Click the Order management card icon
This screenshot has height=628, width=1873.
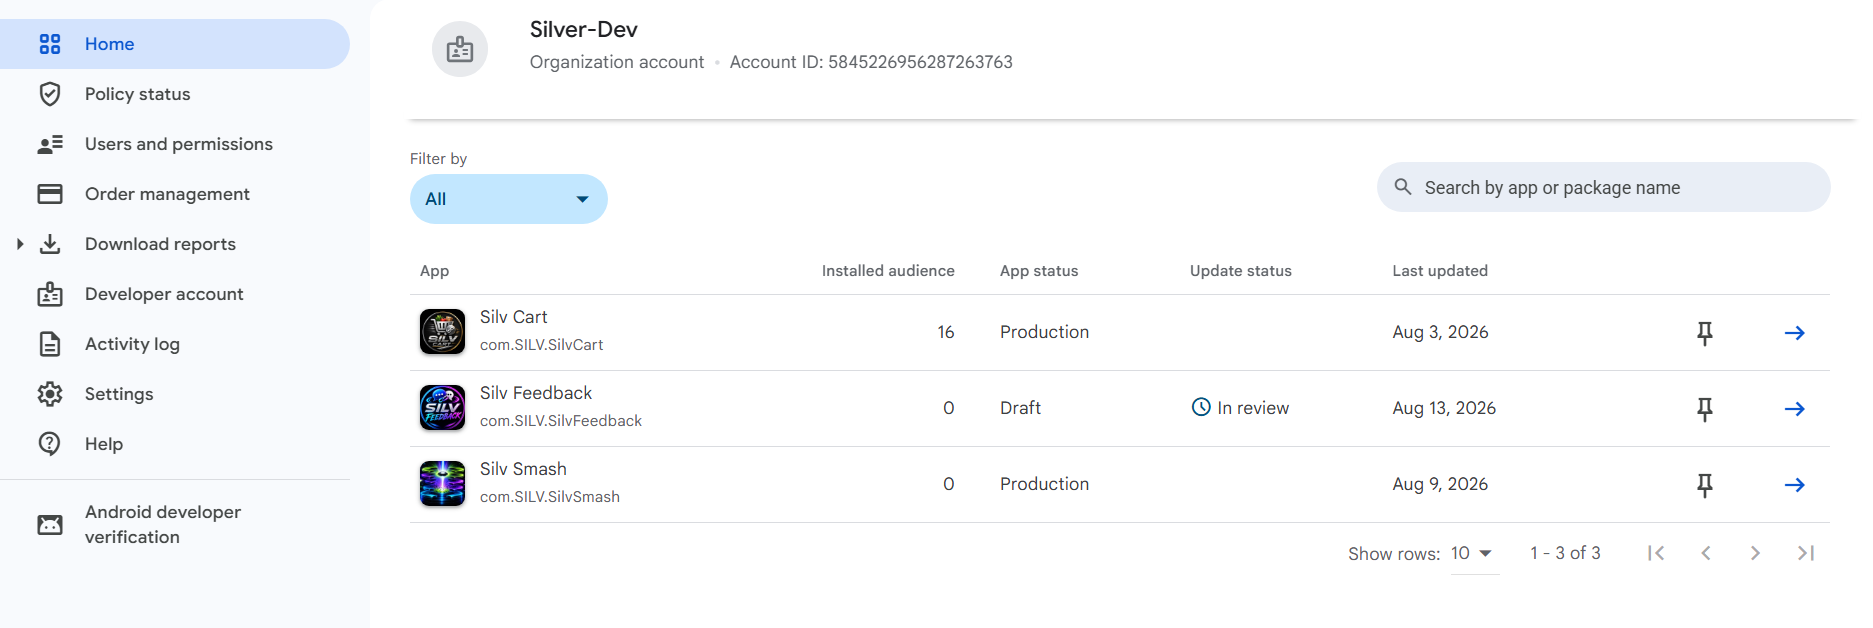(50, 194)
